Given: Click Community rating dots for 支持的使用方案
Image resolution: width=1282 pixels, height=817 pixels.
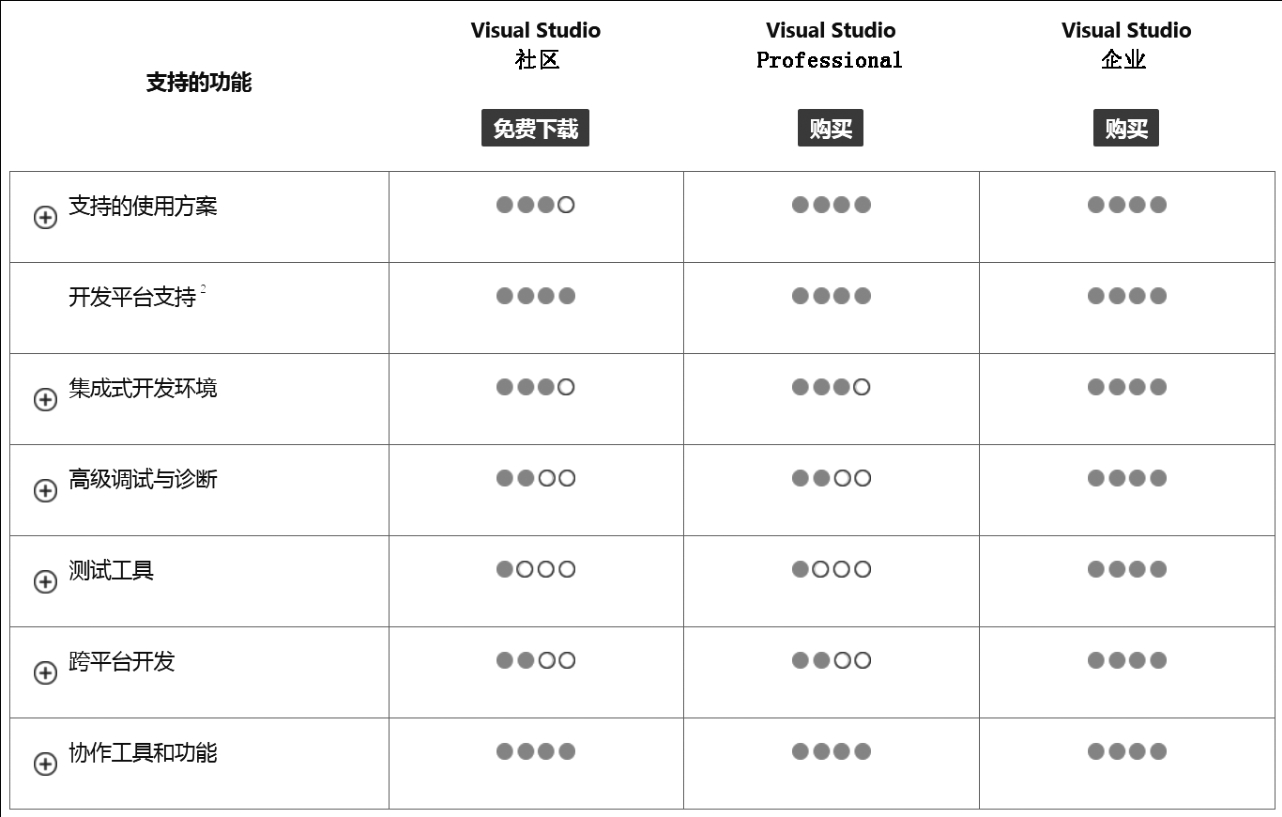Looking at the screenshot, I should [x=536, y=205].
